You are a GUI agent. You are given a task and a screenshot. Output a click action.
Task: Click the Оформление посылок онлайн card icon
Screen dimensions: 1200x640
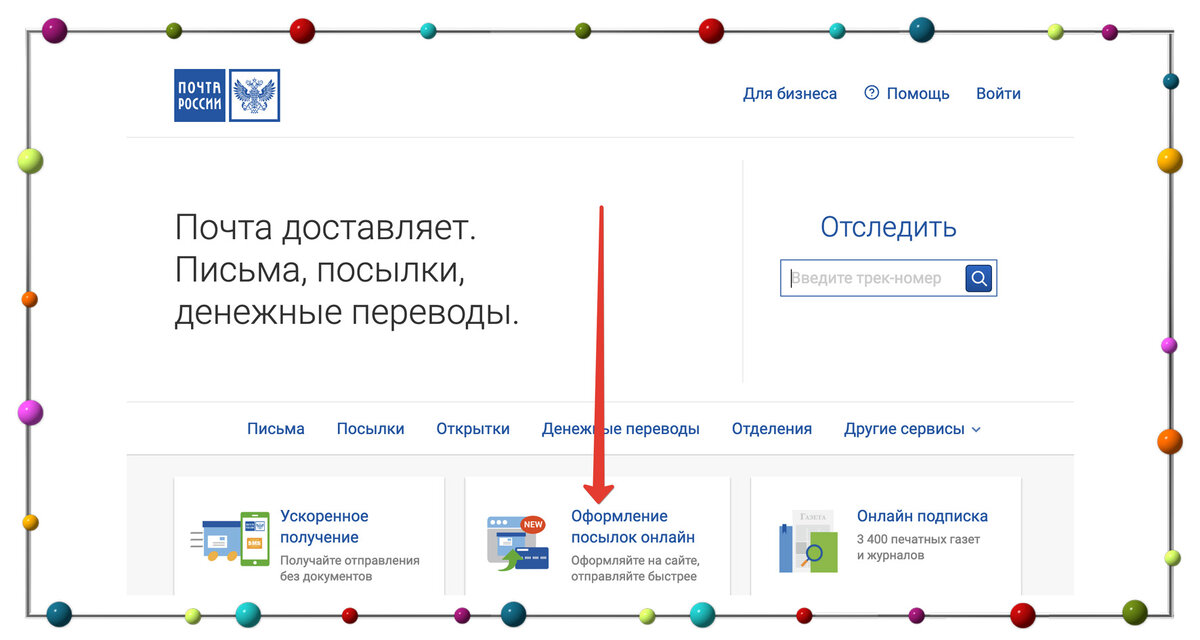coord(516,544)
